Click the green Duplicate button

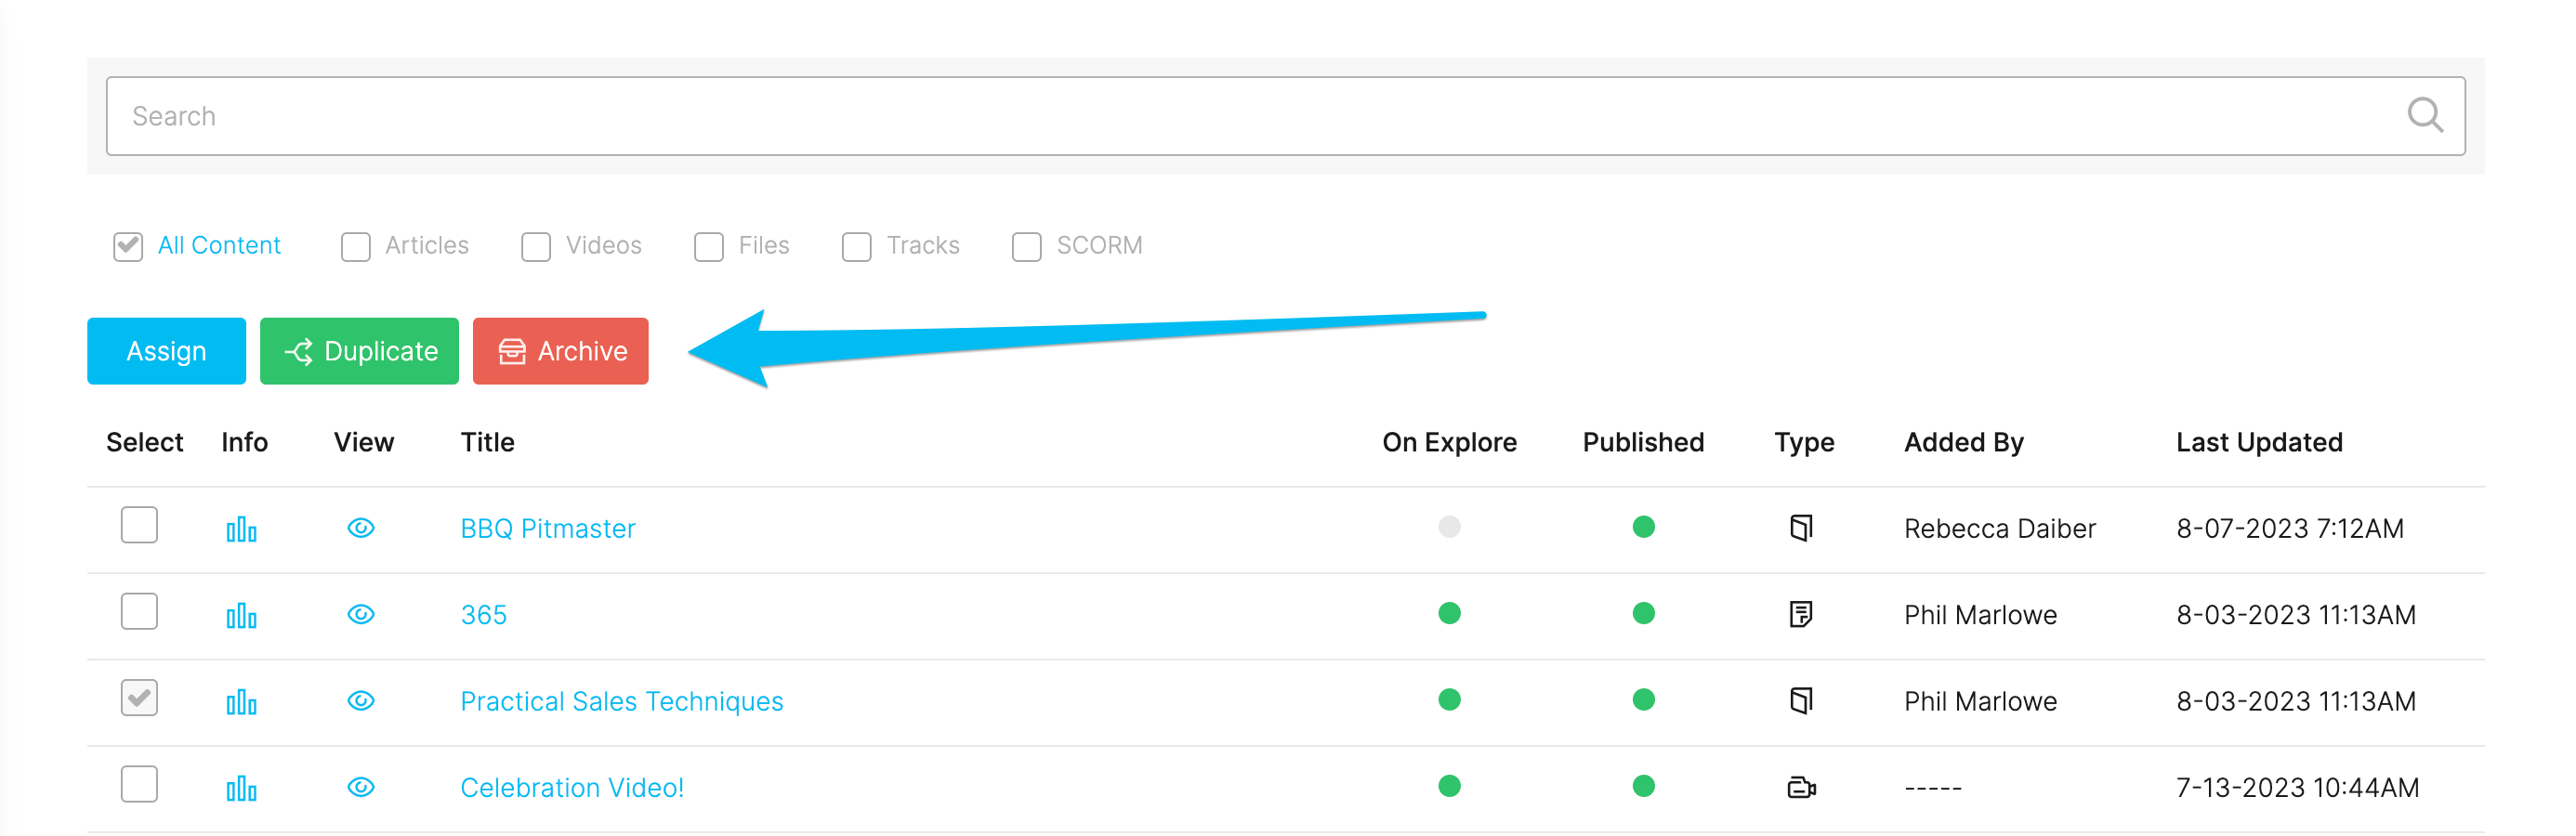point(359,351)
